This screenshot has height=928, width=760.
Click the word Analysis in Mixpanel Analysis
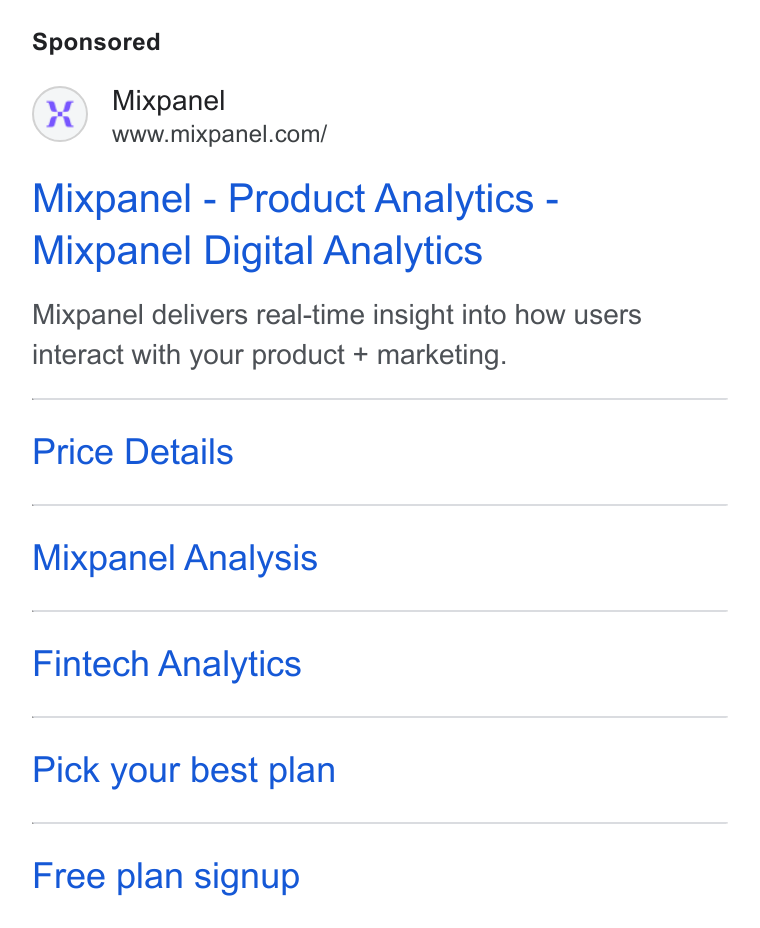[251, 558]
